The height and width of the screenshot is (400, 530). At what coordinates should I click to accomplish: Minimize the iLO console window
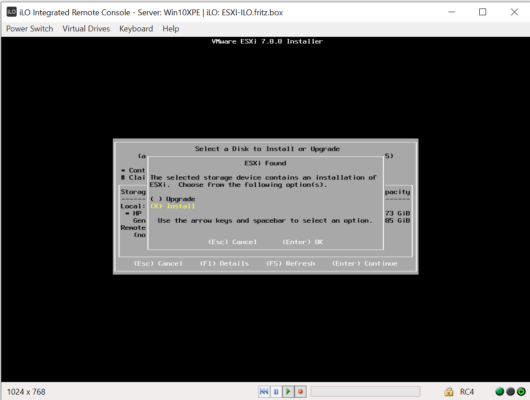(452, 12)
